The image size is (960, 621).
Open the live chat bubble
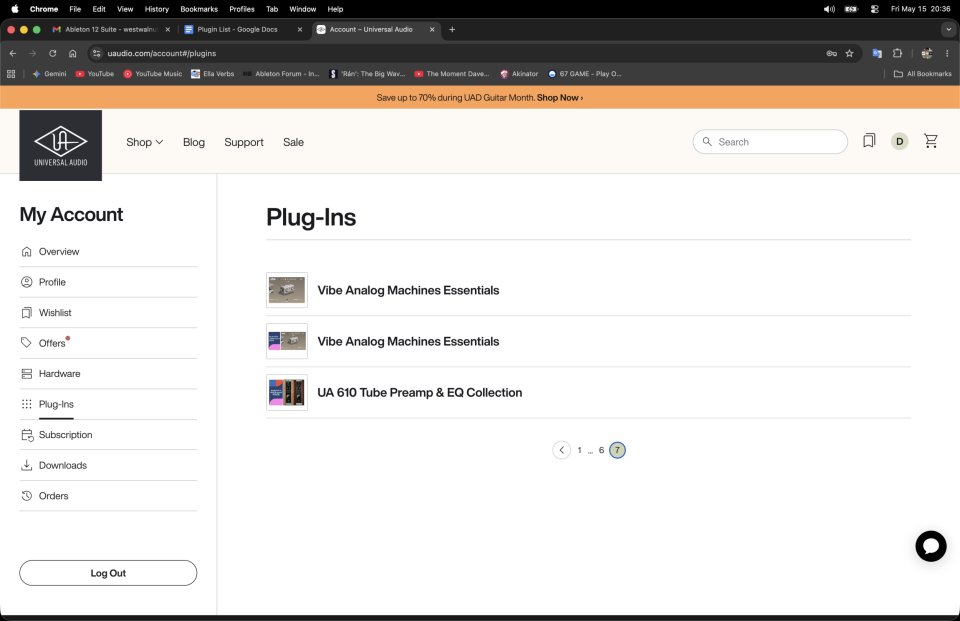click(931, 546)
